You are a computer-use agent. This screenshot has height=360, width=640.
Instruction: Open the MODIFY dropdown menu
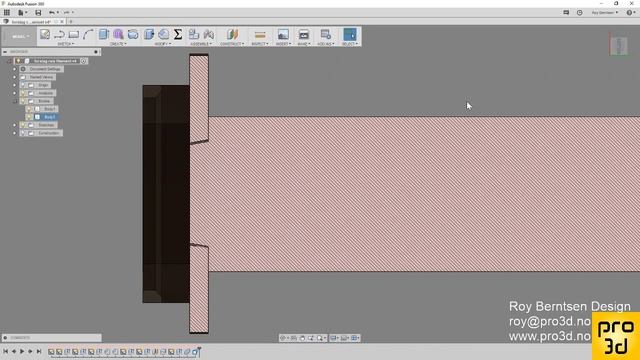(163, 44)
